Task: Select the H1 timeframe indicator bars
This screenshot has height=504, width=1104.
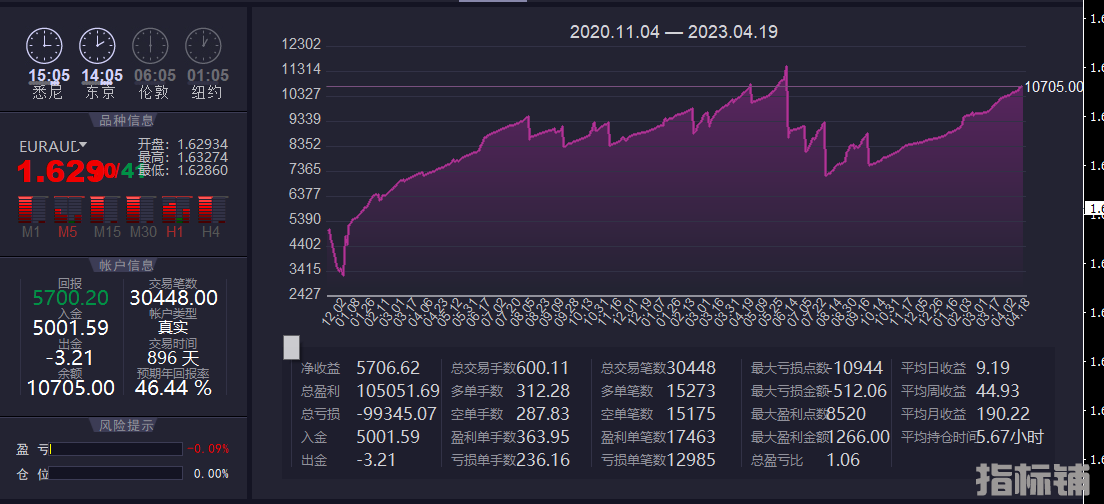Action: point(175,210)
